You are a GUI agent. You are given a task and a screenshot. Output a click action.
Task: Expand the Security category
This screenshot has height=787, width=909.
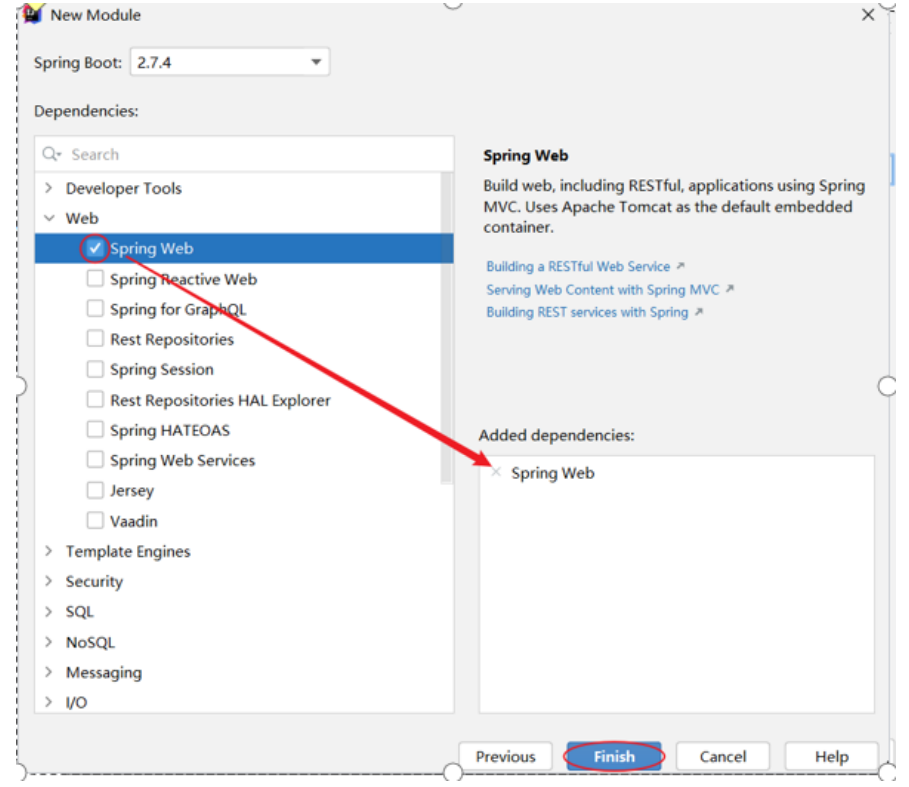coord(49,581)
